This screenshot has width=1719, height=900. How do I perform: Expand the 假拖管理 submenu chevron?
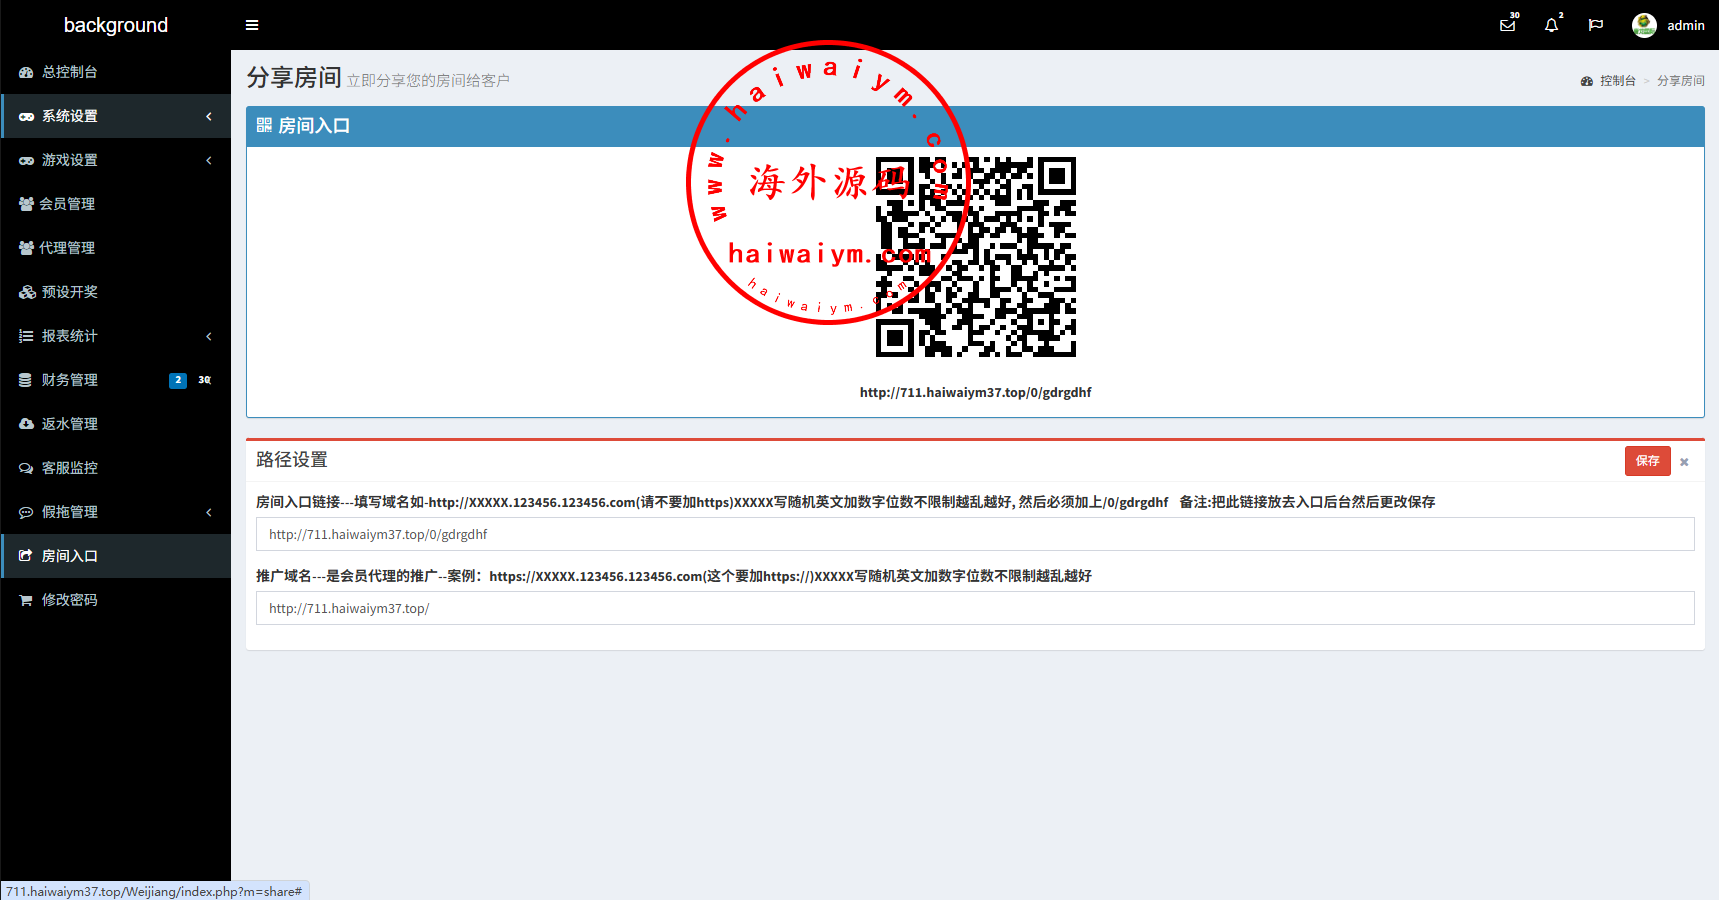[x=209, y=512]
